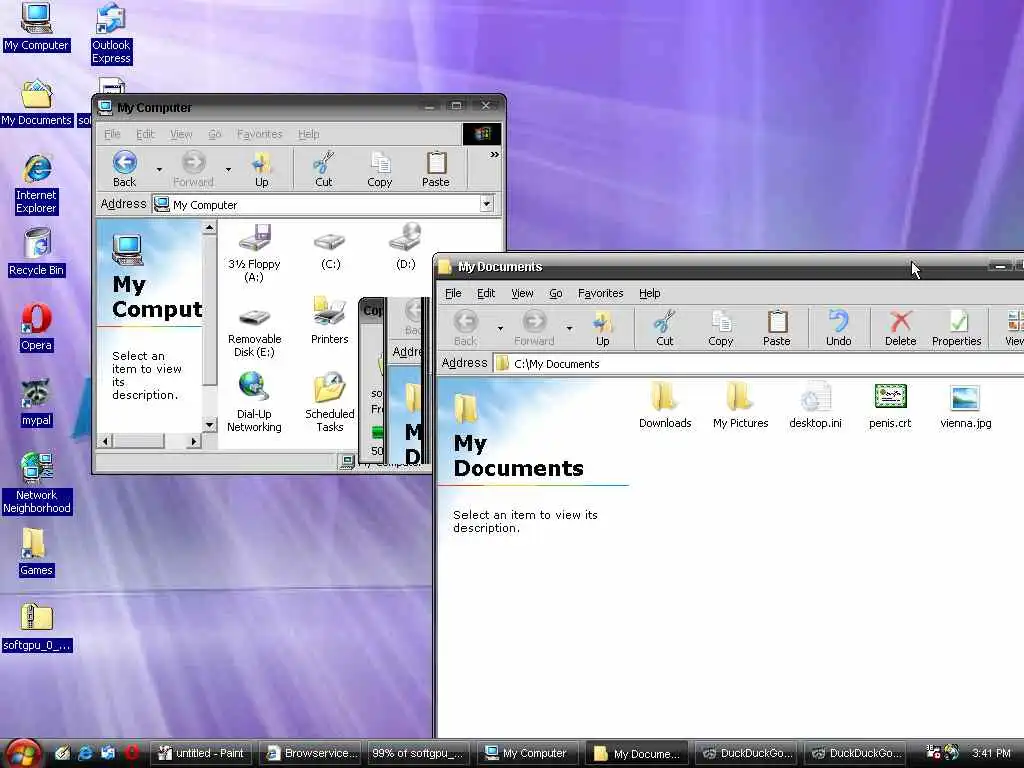
Task: Launch Opera from the desktop
Action: tap(36, 327)
